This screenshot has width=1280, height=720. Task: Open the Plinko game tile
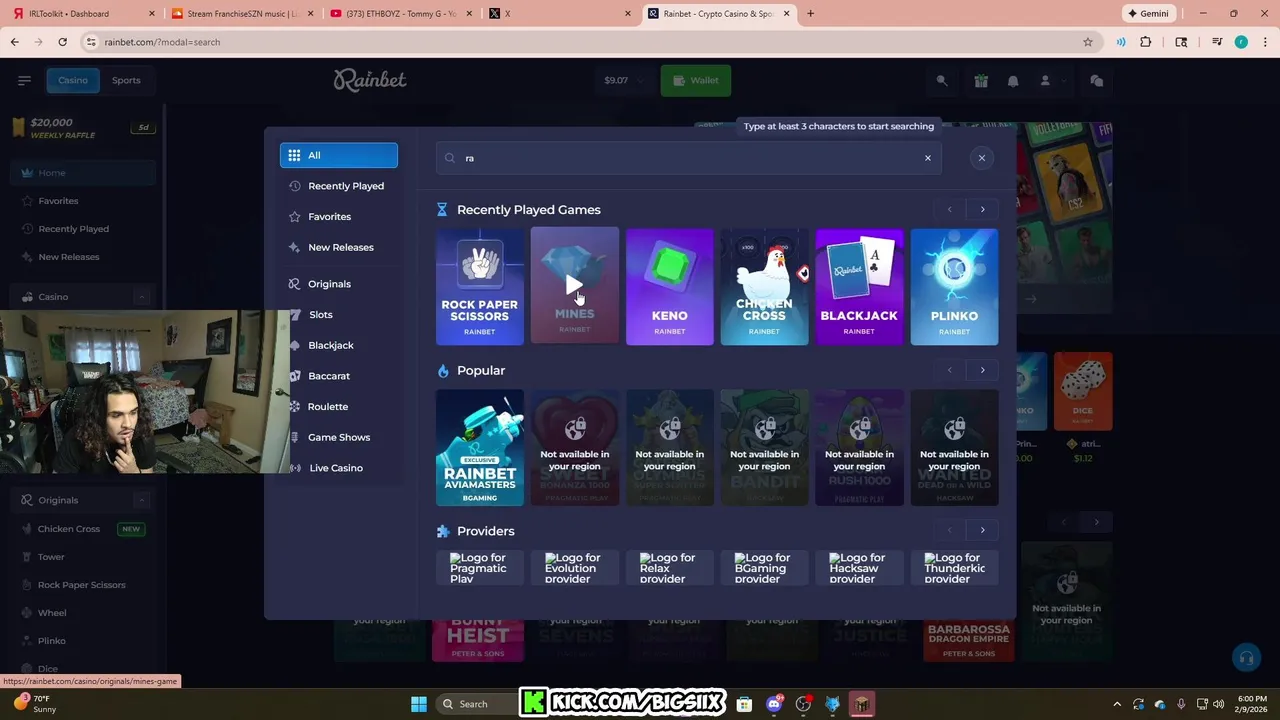[x=954, y=287]
